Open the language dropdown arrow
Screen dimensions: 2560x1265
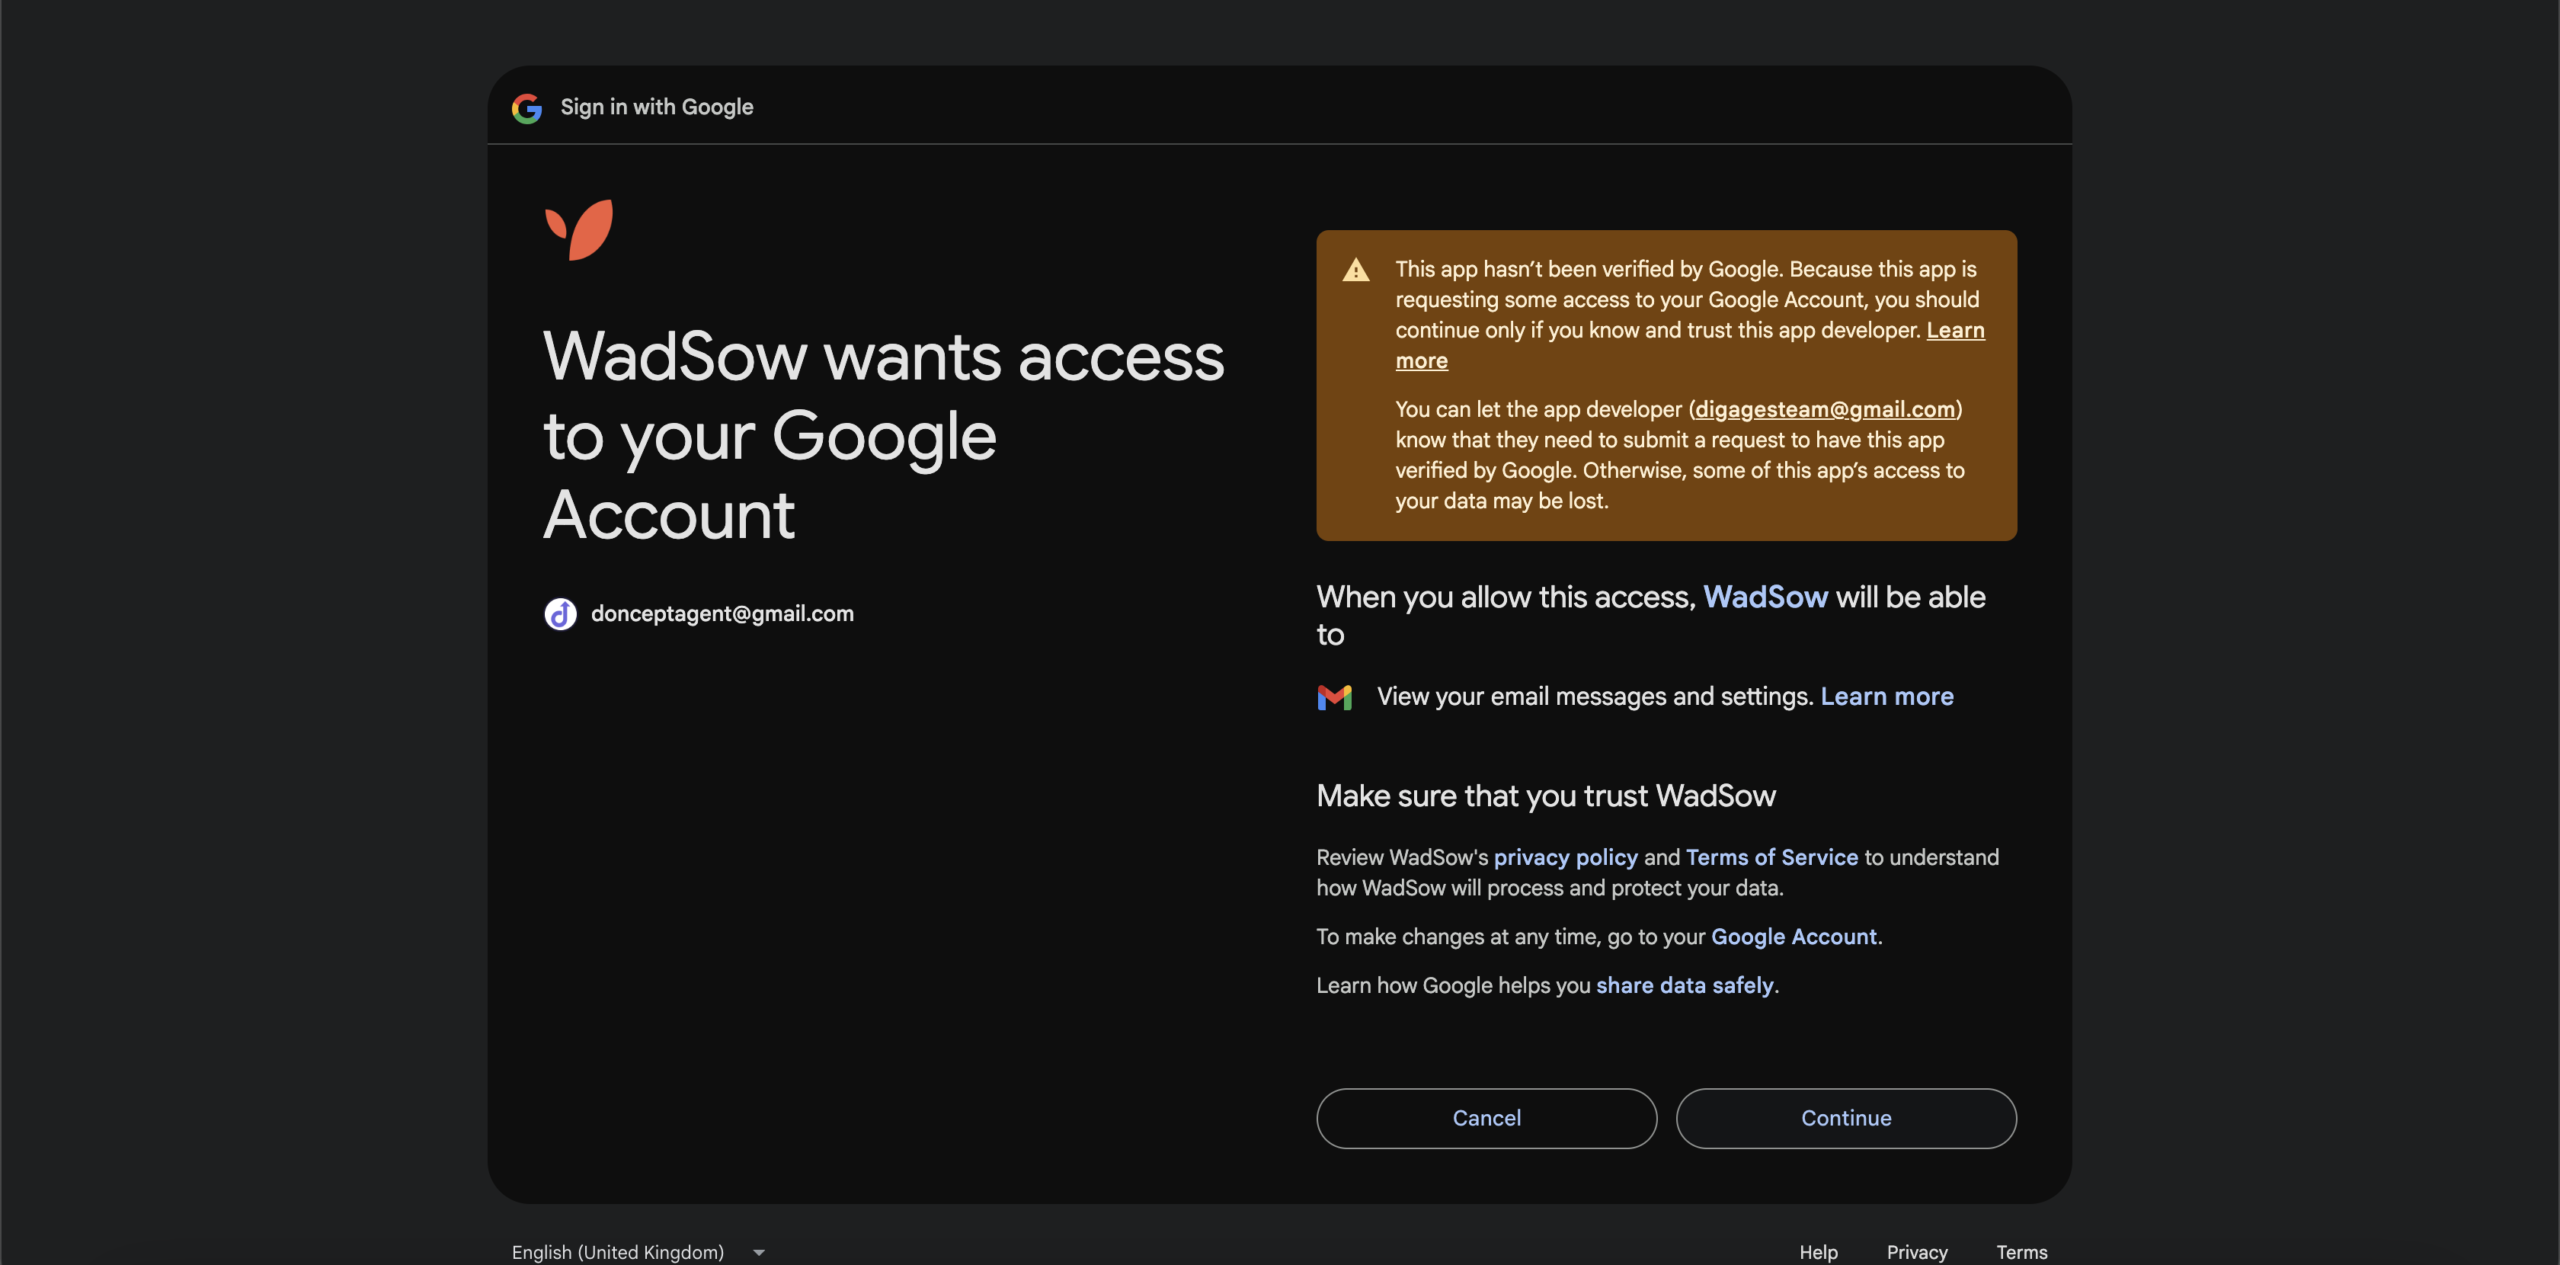point(759,1252)
